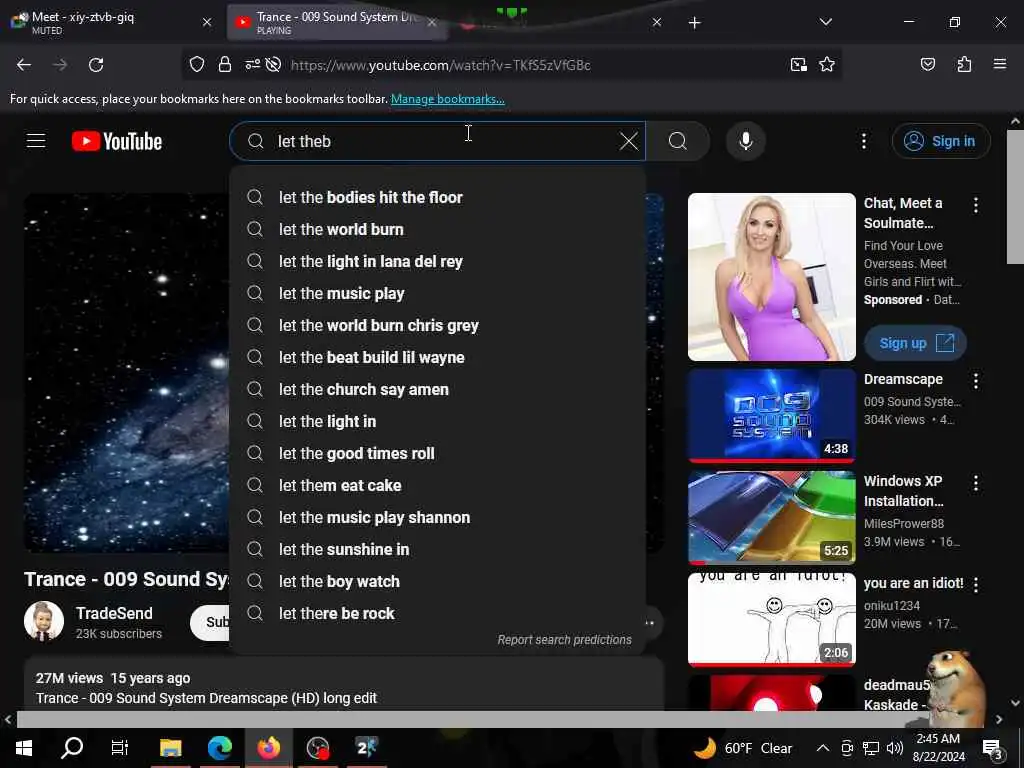Open Firefox application menu
The height and width of the screenshot is (768, 1024).
(1000, 64)
